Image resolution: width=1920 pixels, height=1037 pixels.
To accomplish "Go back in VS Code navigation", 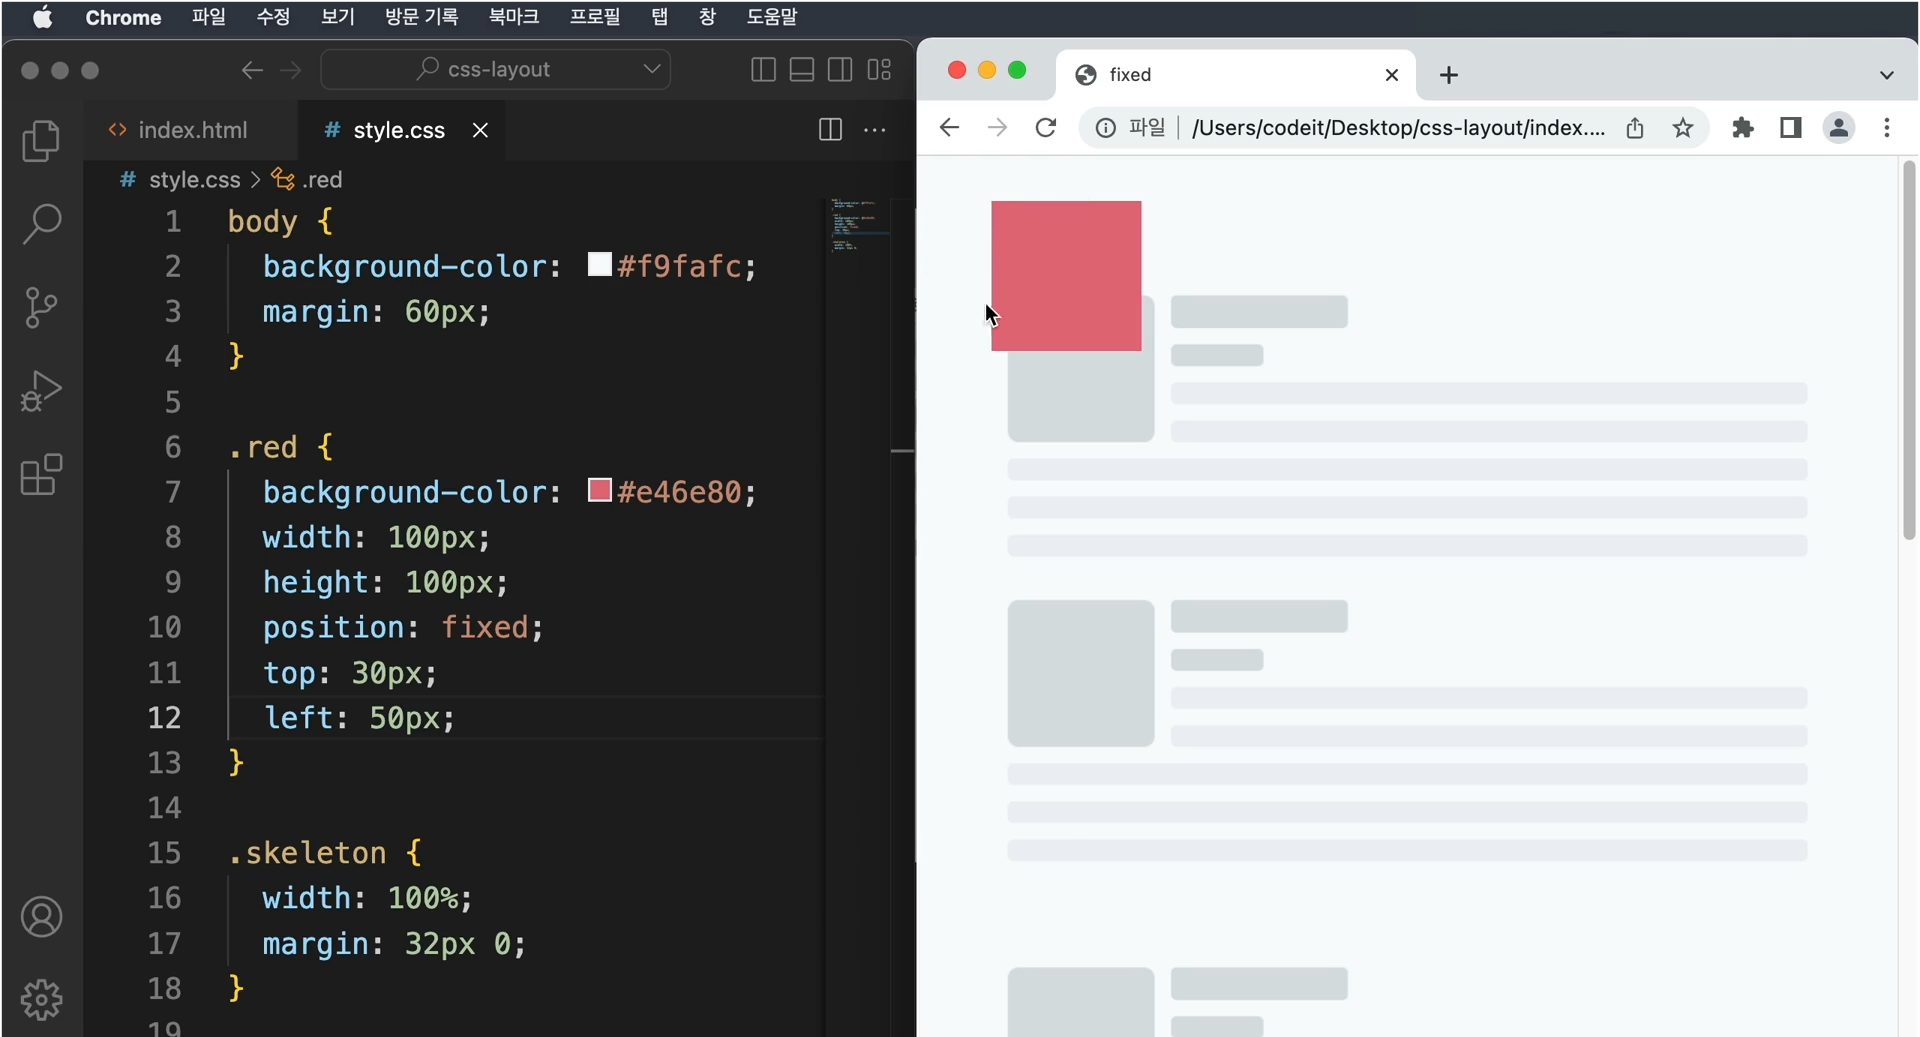I will 252,70.
